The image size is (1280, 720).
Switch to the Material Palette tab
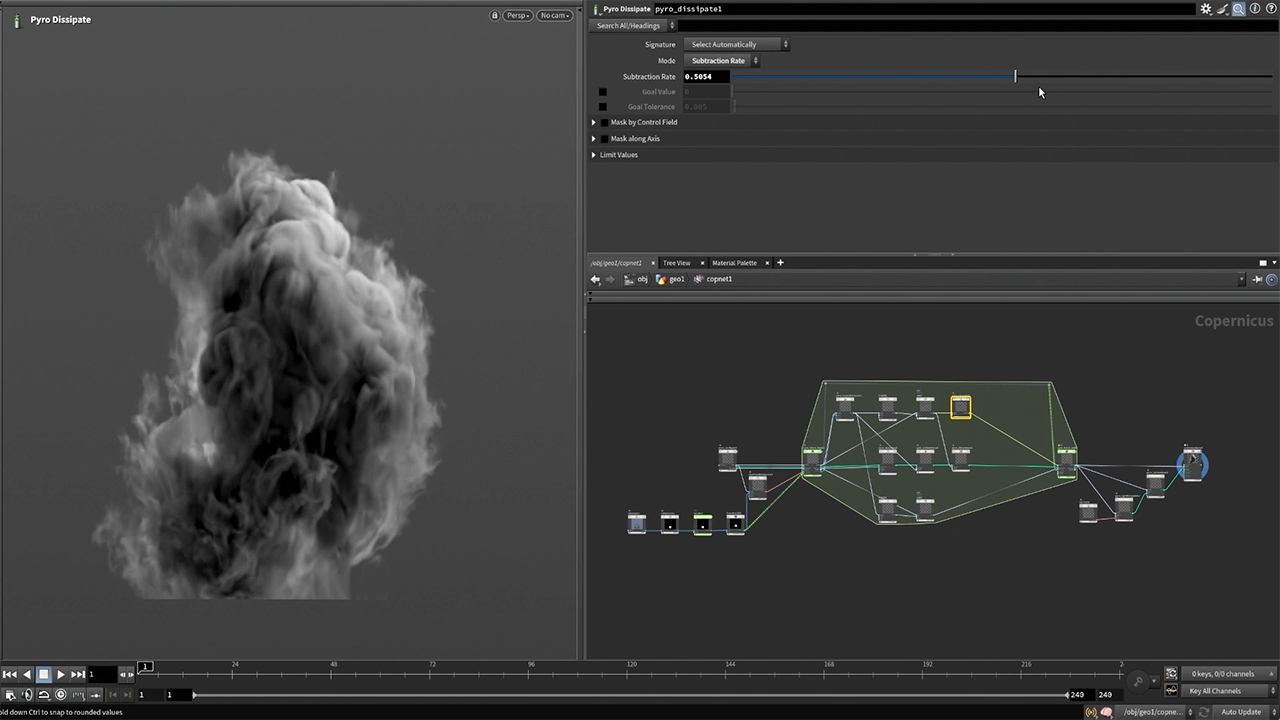[734, 263]
